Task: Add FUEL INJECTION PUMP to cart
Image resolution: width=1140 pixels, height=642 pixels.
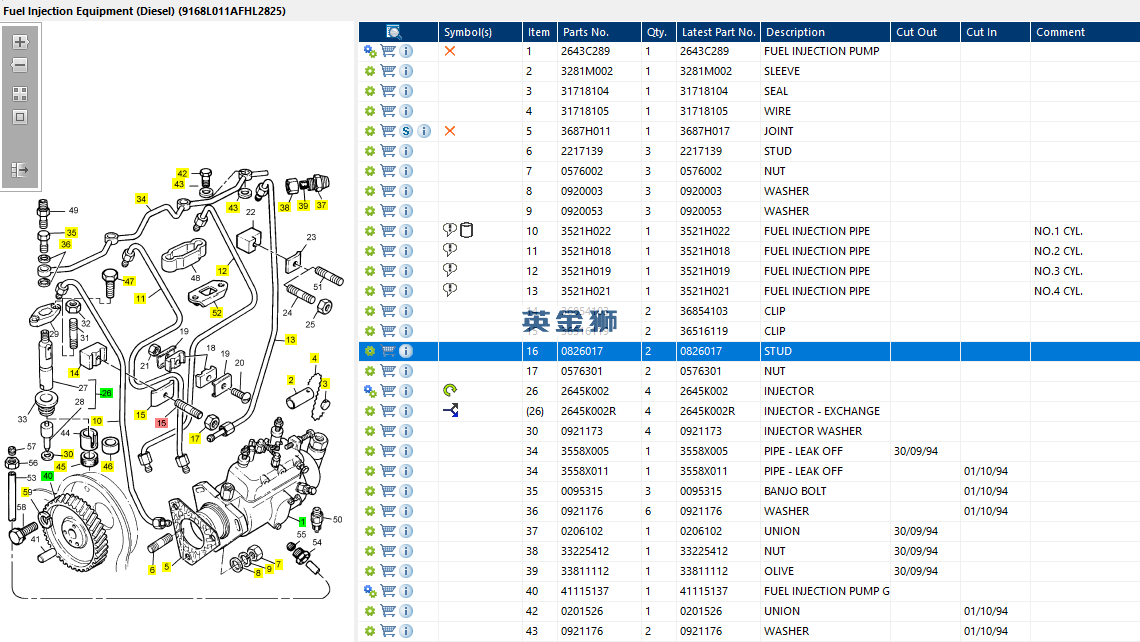Action: pyautogui.click(x=388, y=51)
